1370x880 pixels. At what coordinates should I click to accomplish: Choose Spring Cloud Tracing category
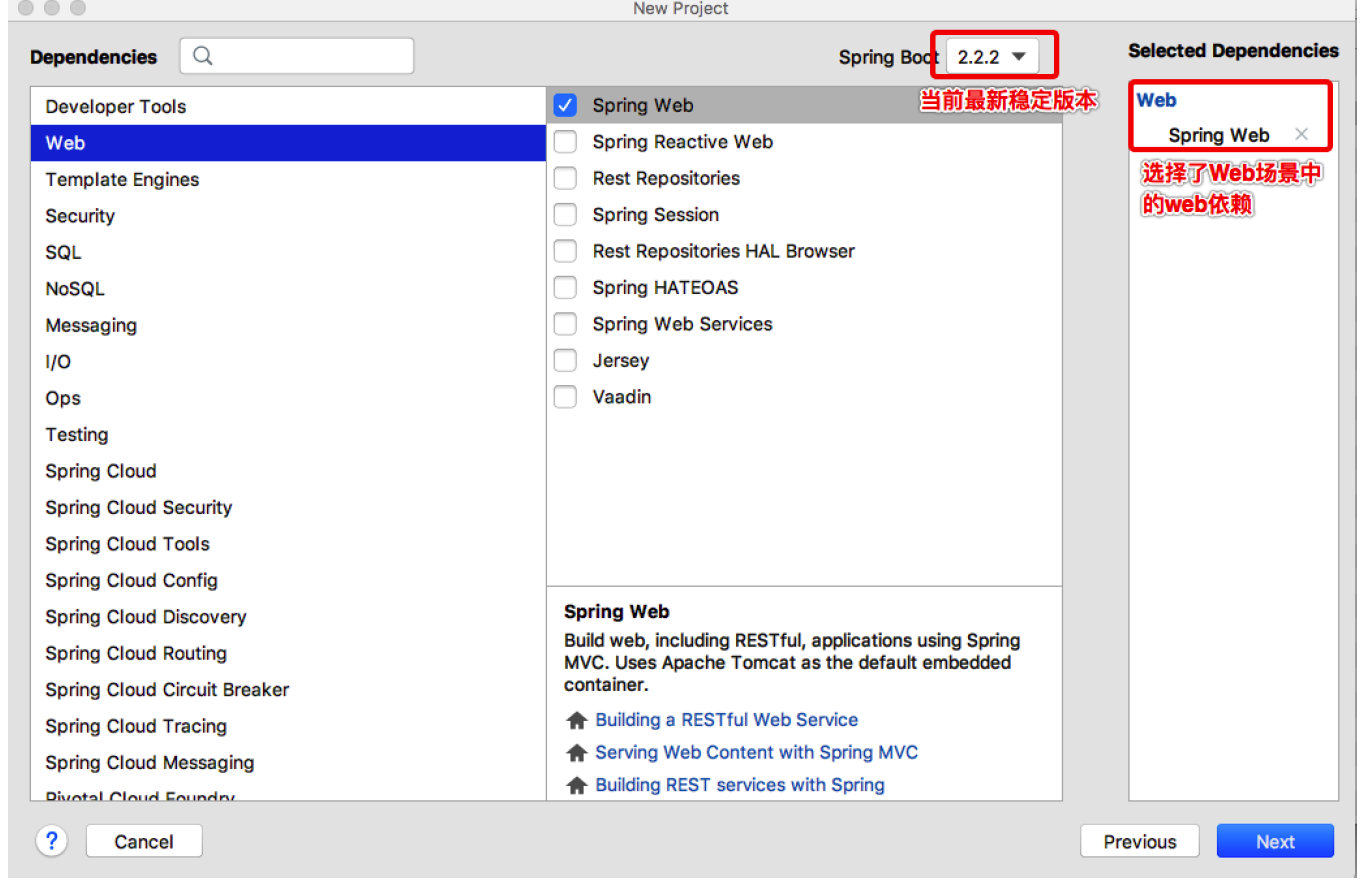[x=288, y=727]
